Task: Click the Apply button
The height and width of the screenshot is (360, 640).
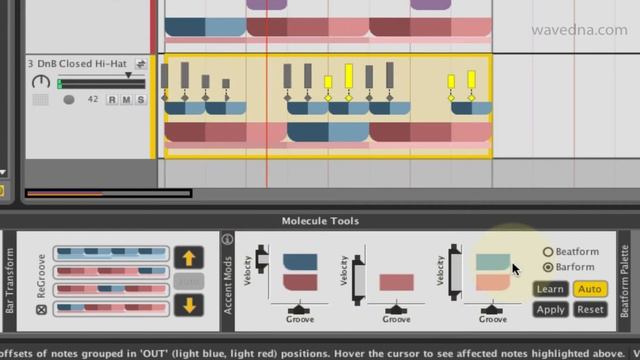Action: (550, 309)
